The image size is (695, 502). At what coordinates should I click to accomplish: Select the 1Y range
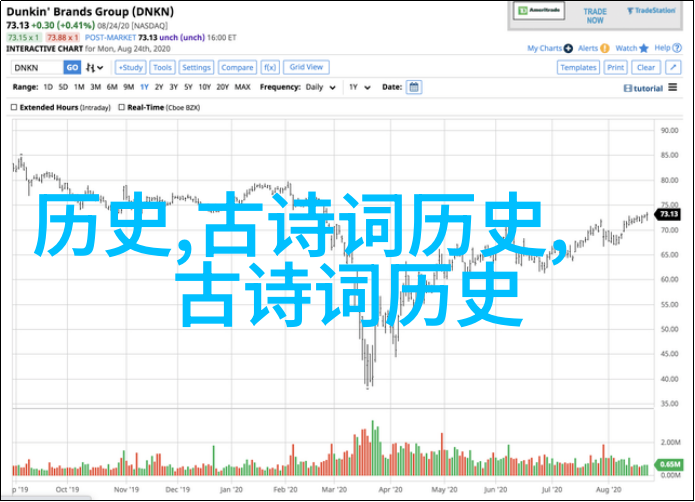pos(144,87)
